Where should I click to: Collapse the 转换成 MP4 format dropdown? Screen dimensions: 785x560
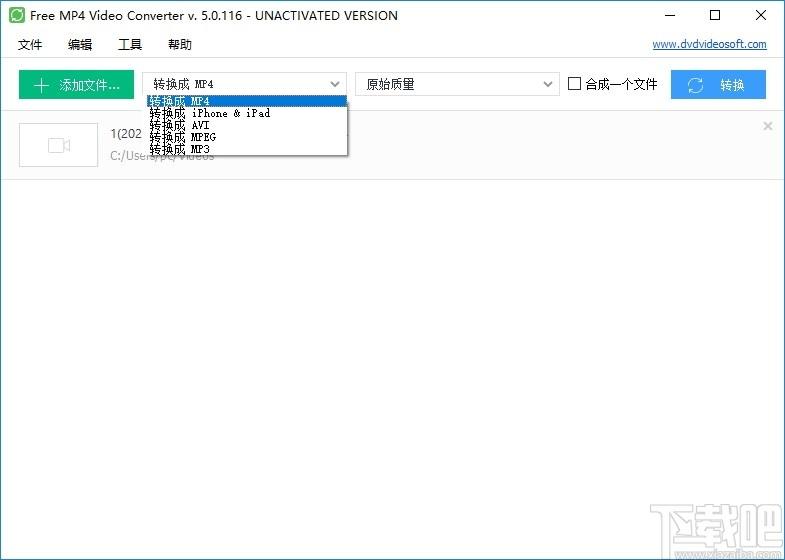(x=244, y=84)
